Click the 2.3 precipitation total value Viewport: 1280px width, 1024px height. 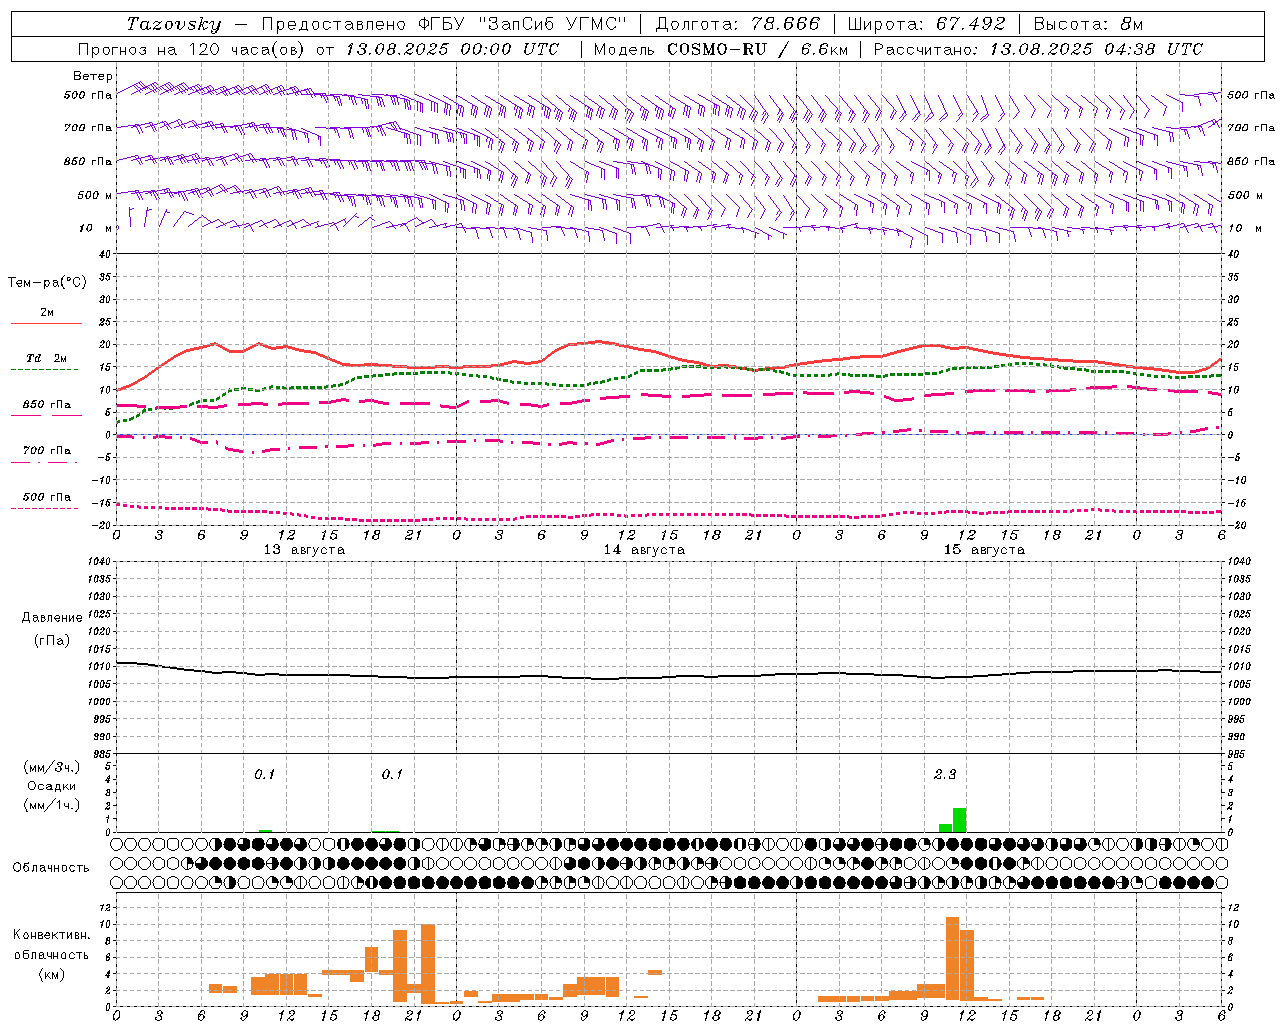pos(945,774)
